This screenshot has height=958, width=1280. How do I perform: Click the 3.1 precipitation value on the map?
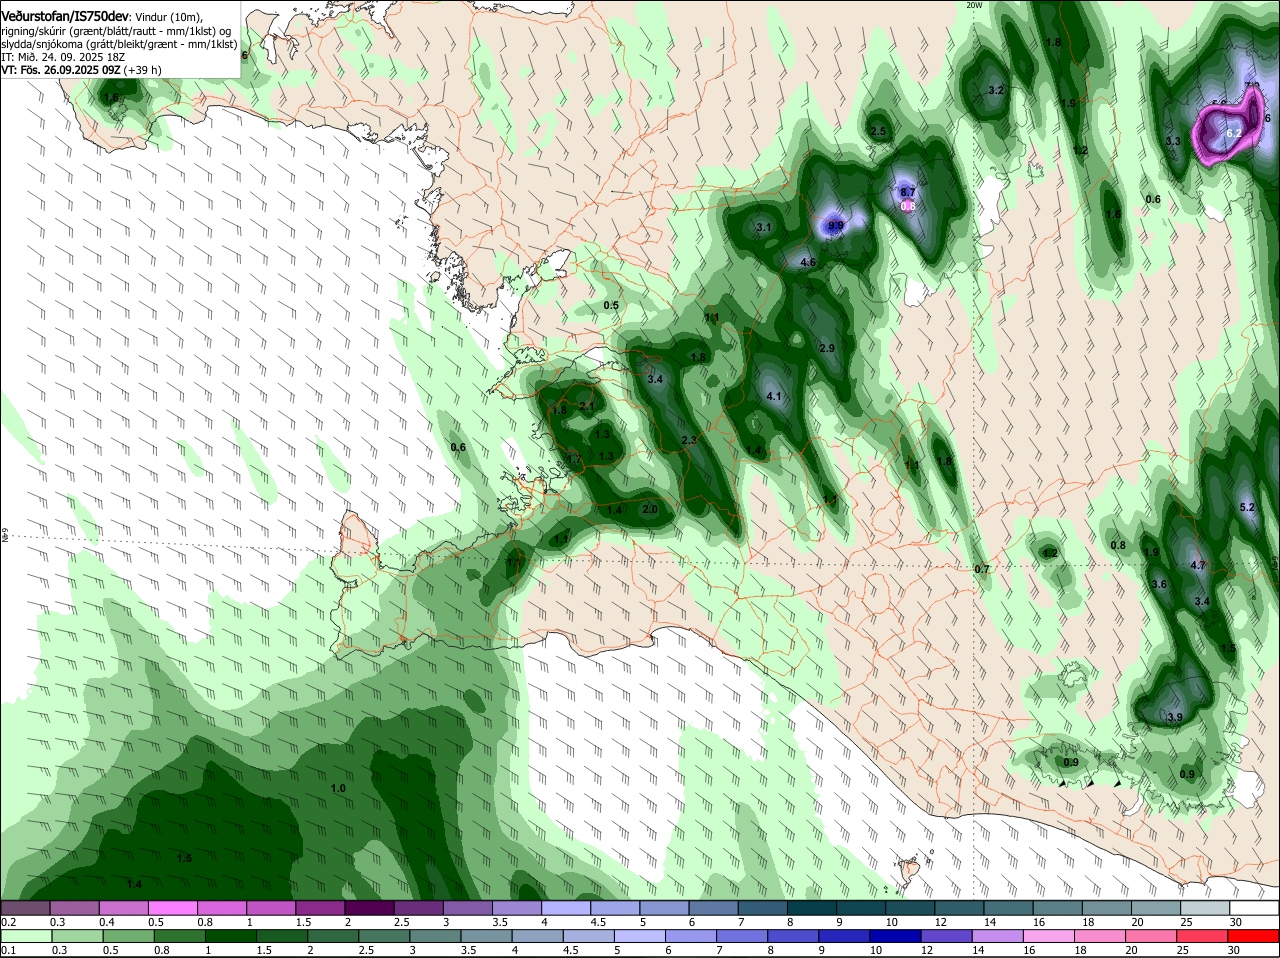[x=764, y=228]
